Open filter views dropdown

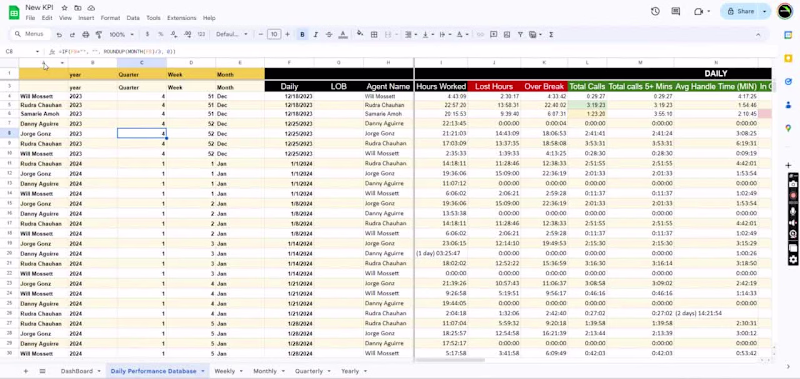(x=535, y=34)
